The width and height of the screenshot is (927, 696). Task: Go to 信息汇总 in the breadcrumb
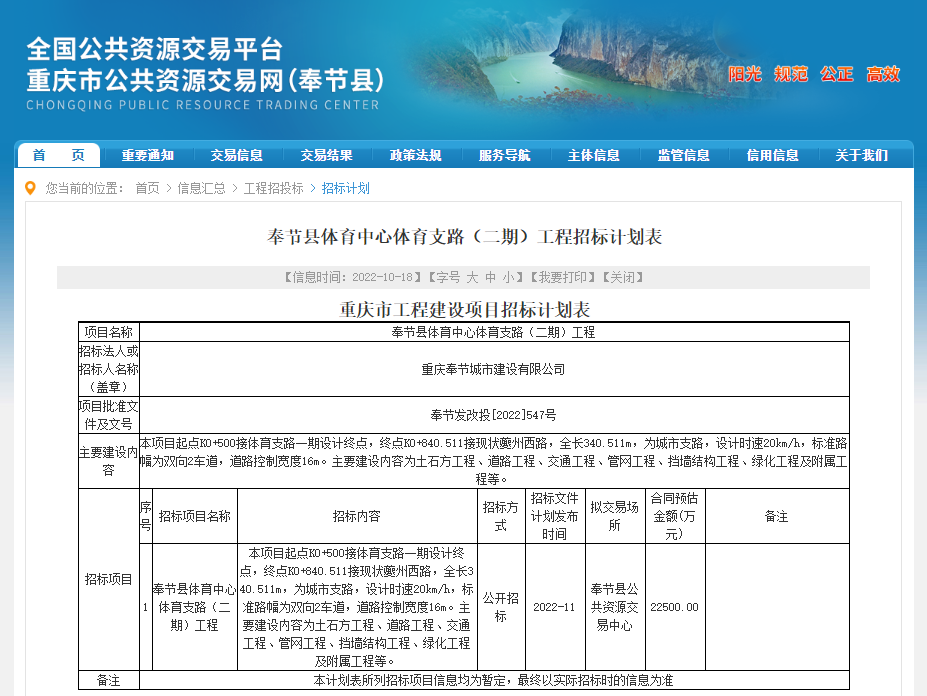(202, 188)
